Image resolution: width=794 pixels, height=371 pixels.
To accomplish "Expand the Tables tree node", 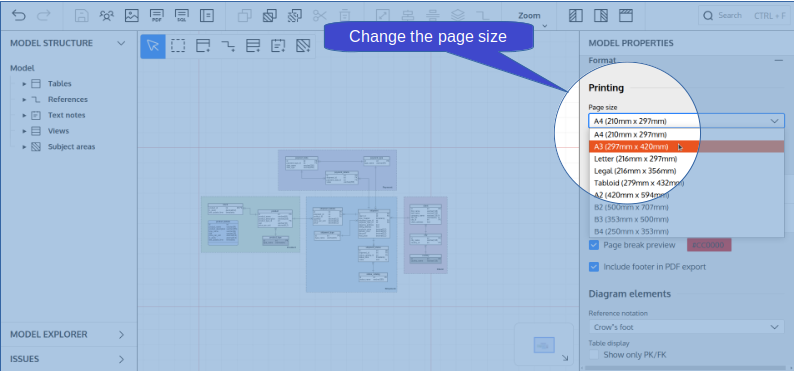I will [24, 84].
